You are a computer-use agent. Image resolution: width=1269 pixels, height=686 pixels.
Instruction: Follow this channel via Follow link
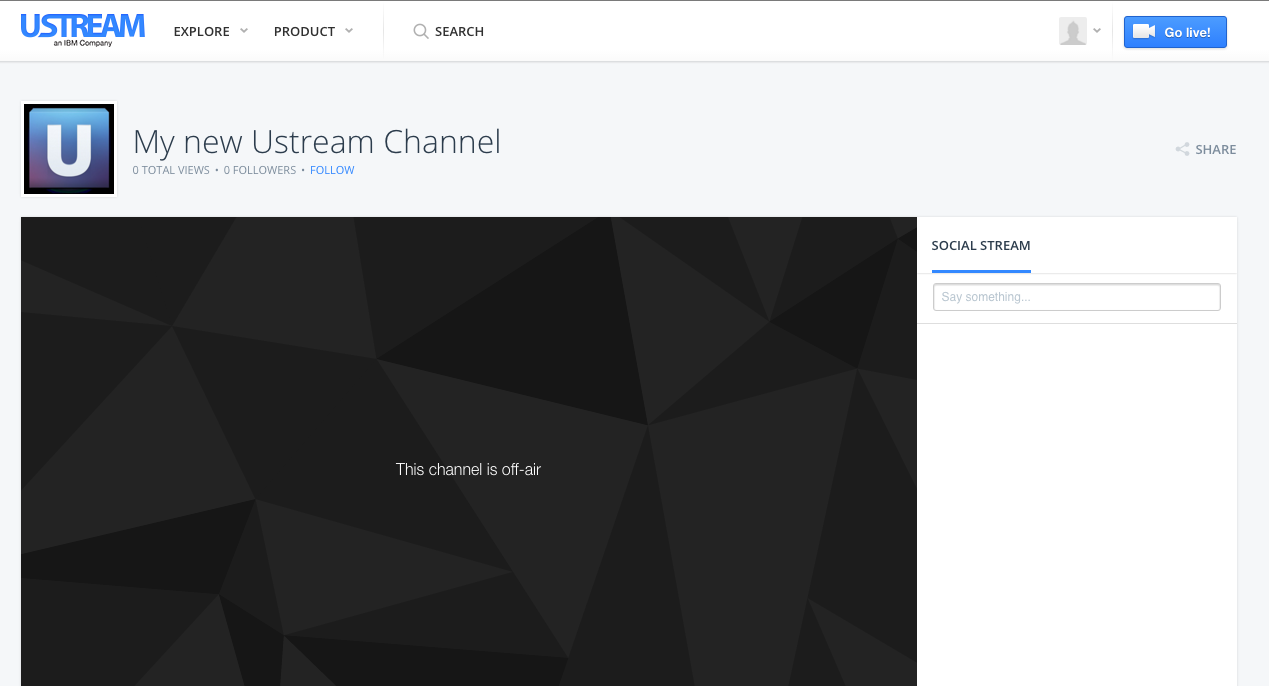[332, 170]
